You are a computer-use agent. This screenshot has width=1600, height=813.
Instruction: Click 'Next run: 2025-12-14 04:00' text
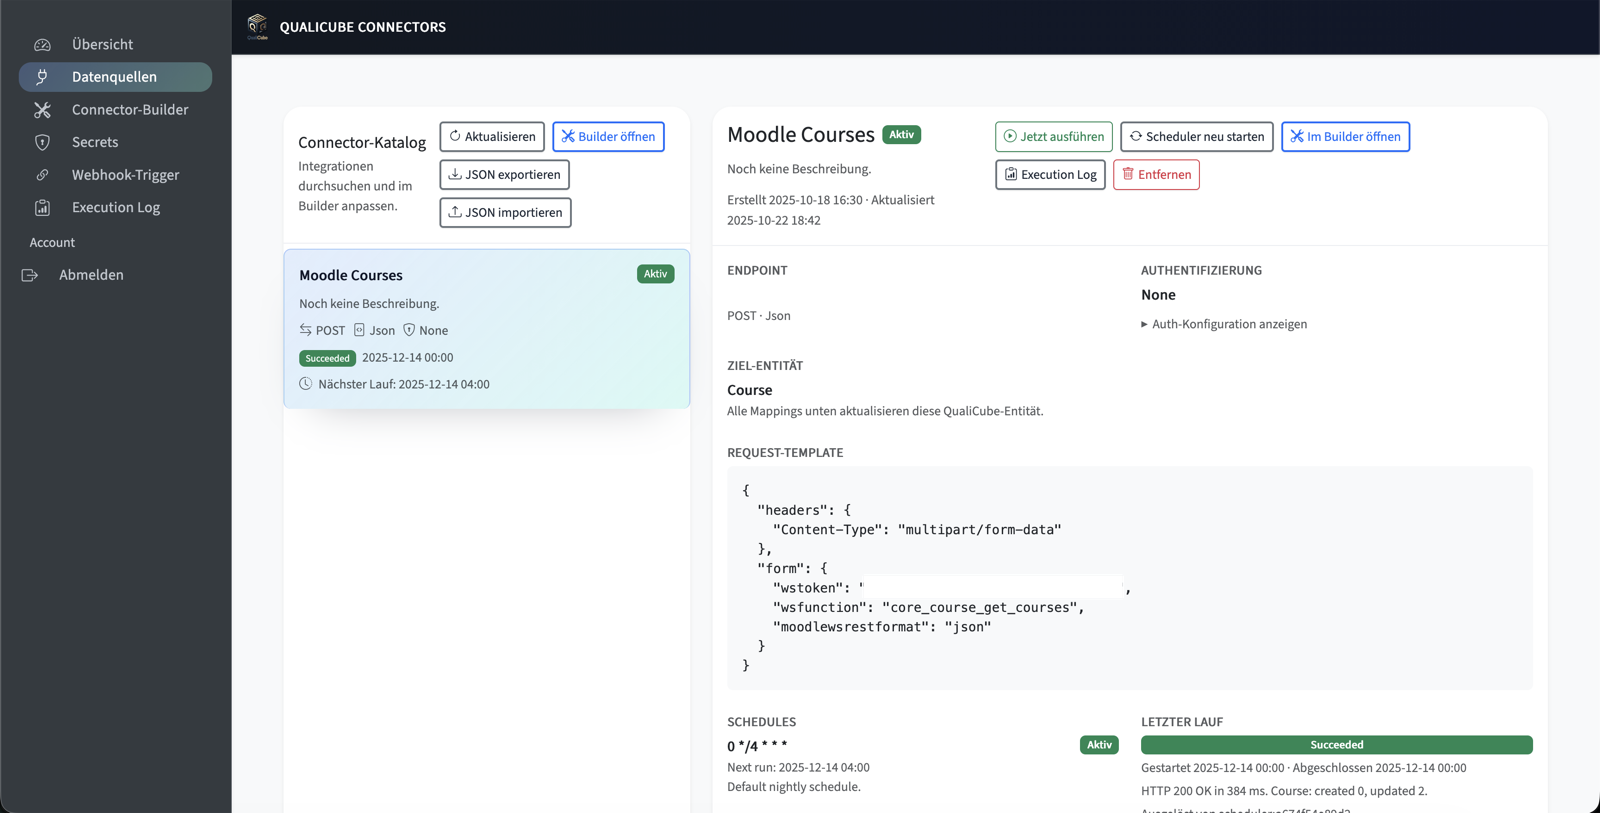click(x=798, y=768)
